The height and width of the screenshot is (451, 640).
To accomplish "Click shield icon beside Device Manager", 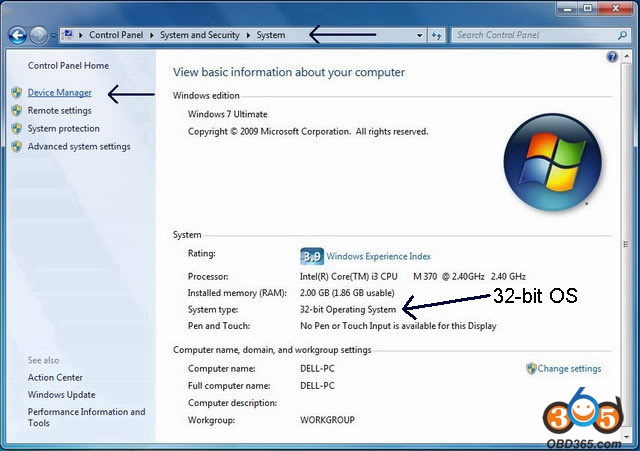I will [x=17, y=93].
